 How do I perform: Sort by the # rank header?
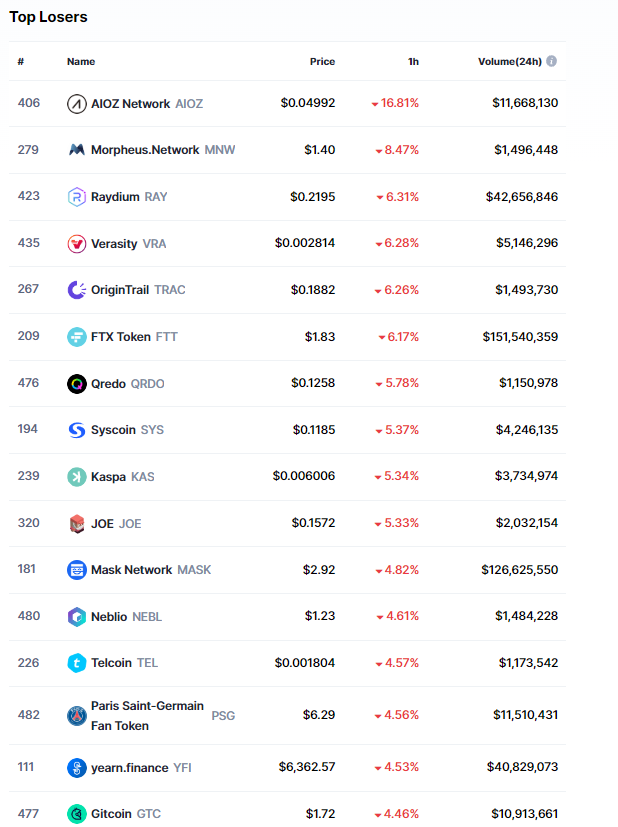(x=21, y=61)
